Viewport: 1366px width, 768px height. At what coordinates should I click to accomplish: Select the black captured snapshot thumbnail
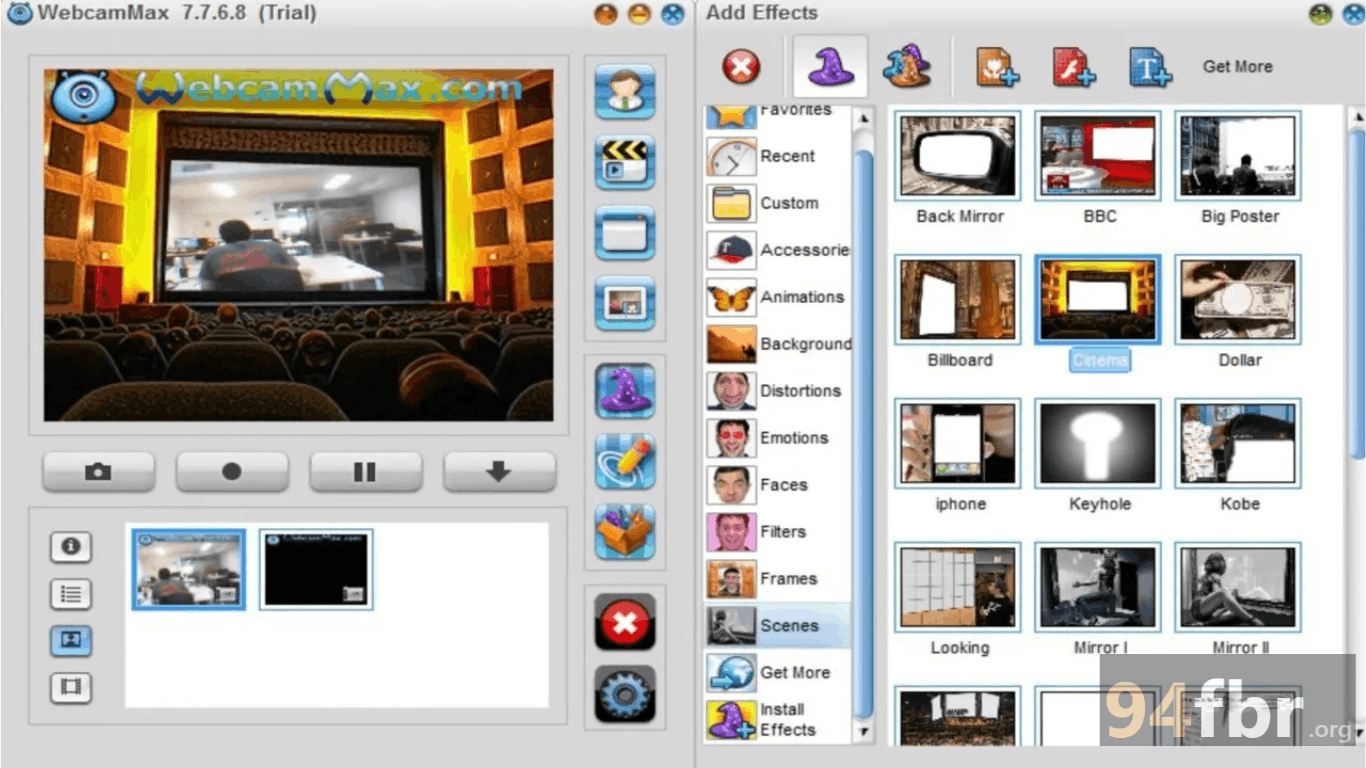(316, 569)
